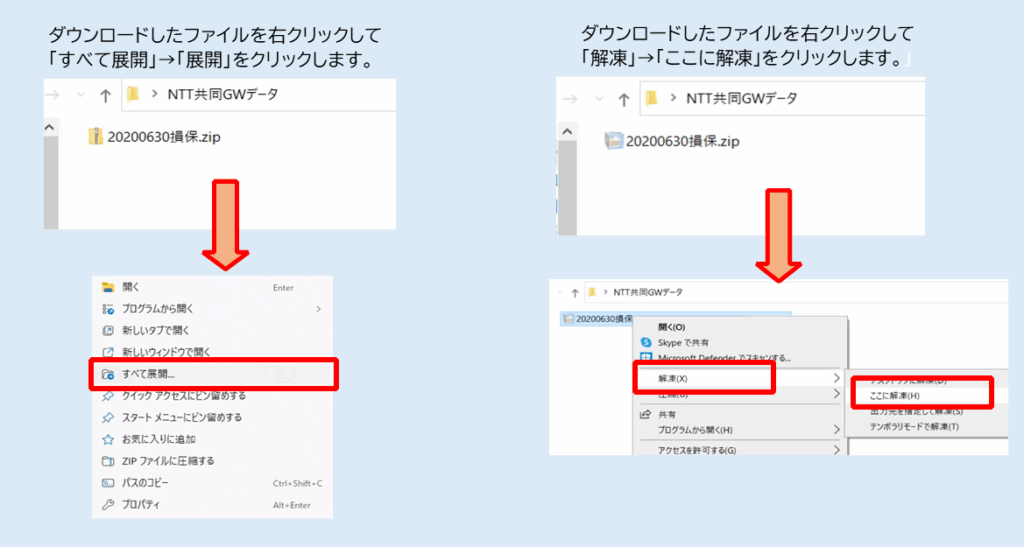Click the share icon beside 共有
Viewport: 1024px width, 547px height.
point(646,414)
